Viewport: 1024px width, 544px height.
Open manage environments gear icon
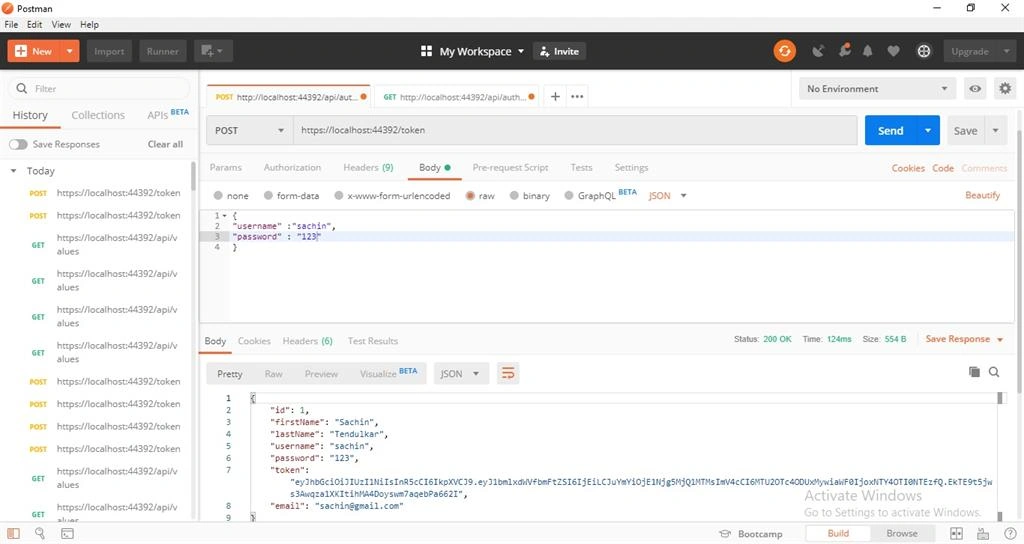1004,89
